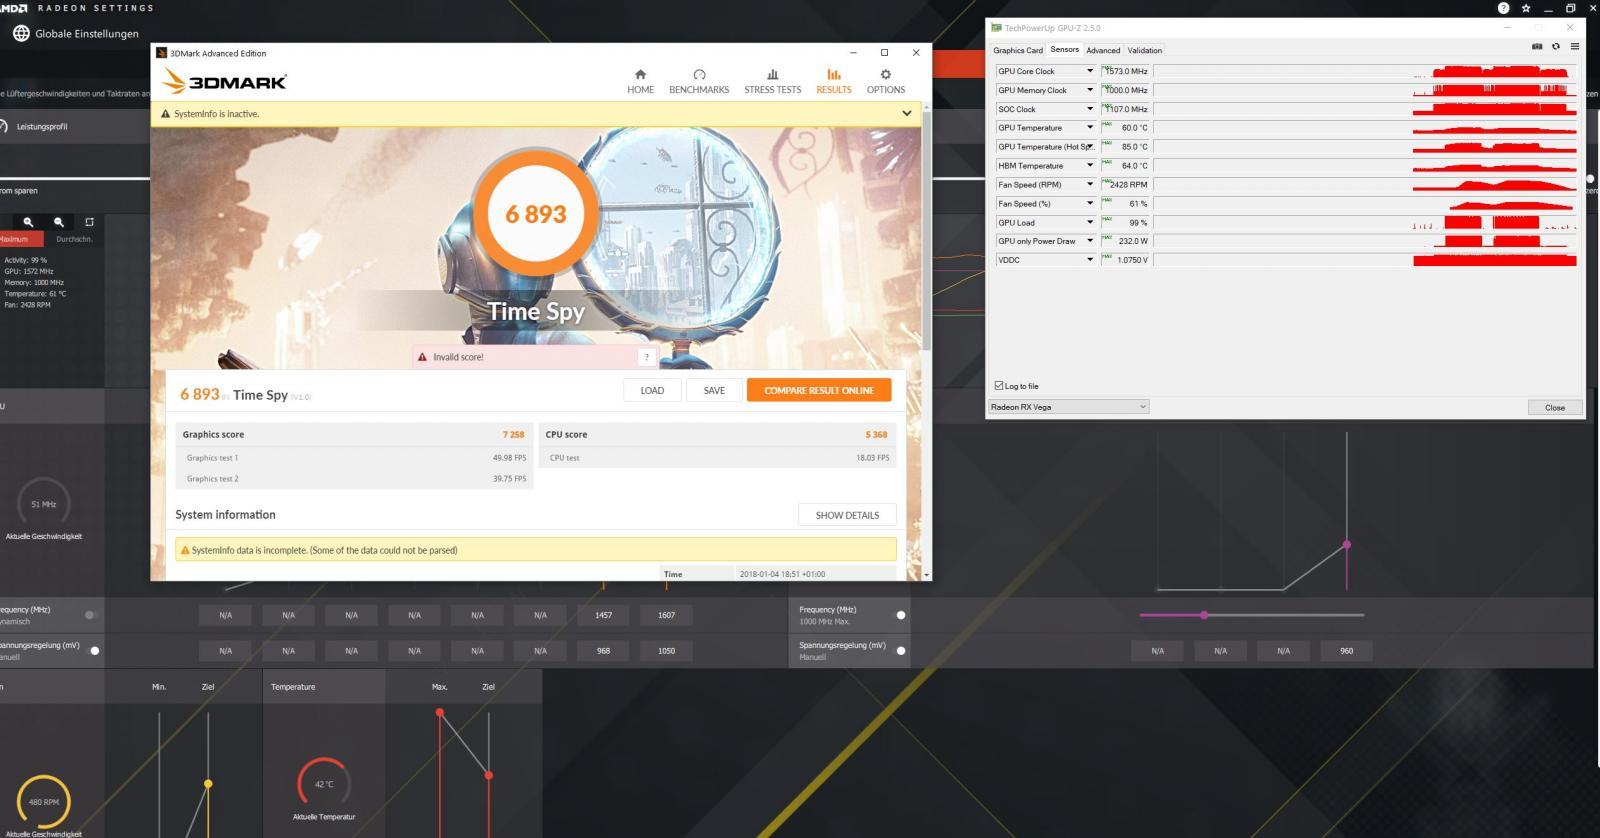1600x838 pixels.
Task: Open GPU-Z hamburger menu
Action: point(1574,46)
